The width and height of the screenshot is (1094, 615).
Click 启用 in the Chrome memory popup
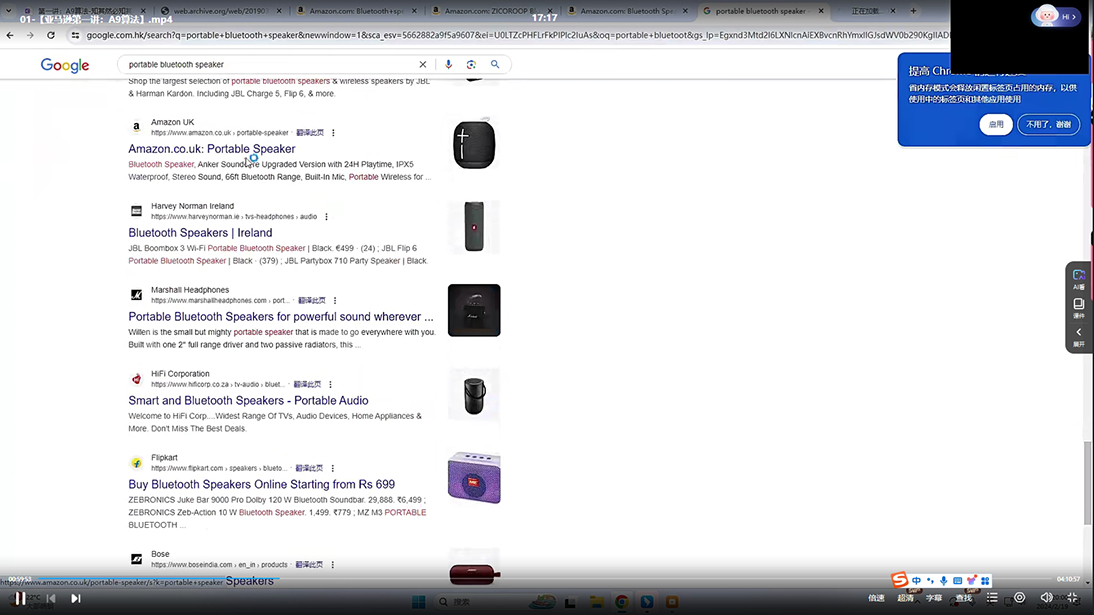(x=996, y=125)
